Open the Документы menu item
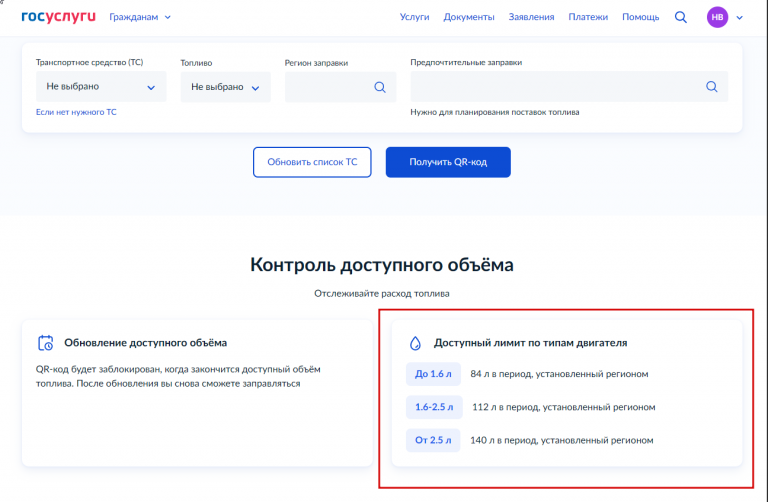Image resolution: width=768 pixels, height=502 pixels. click(469, 17)
